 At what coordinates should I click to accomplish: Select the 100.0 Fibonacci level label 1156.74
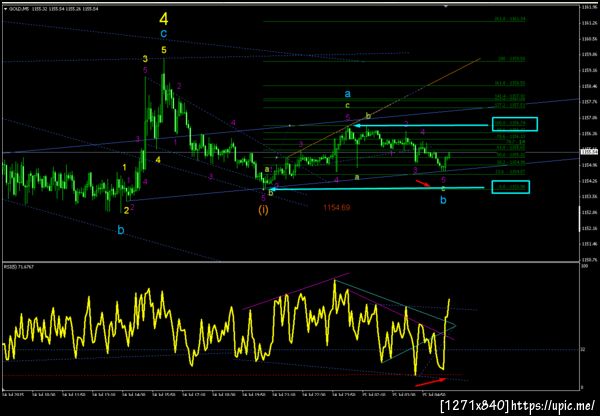pyautogui.click(x=511, y=123)
